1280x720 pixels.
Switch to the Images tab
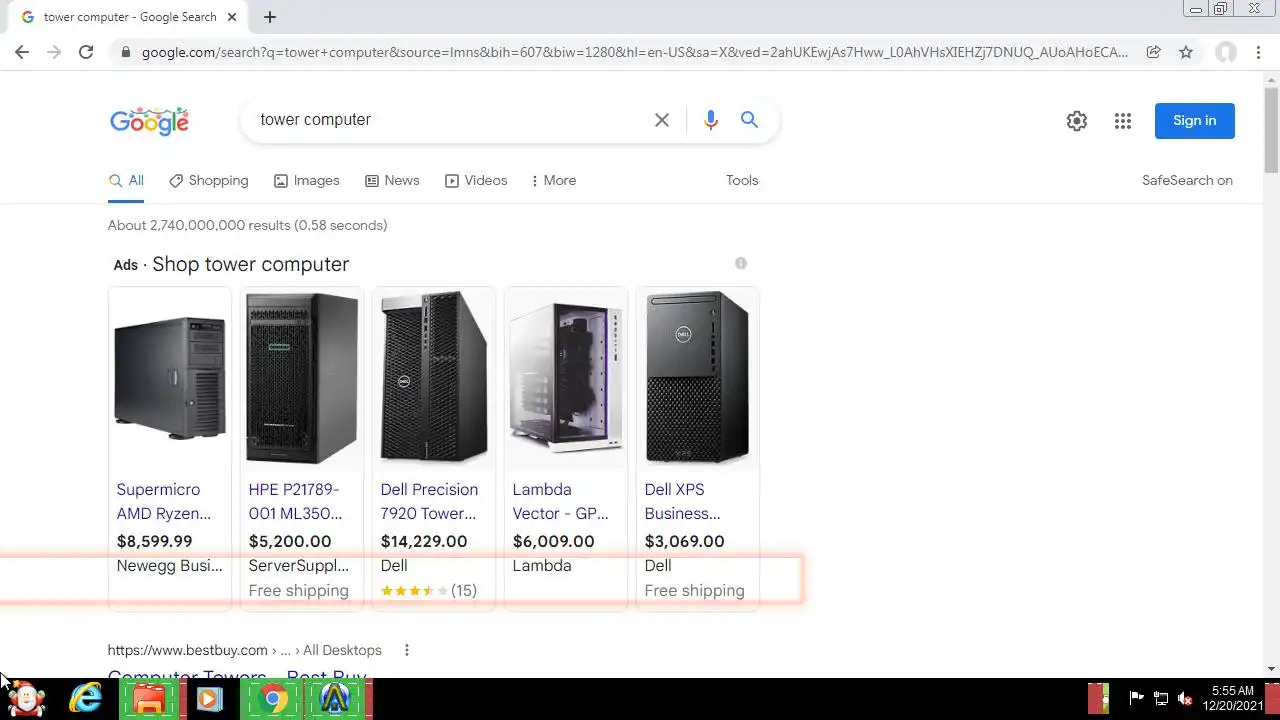pyautogui.click(x=307, y=181)
